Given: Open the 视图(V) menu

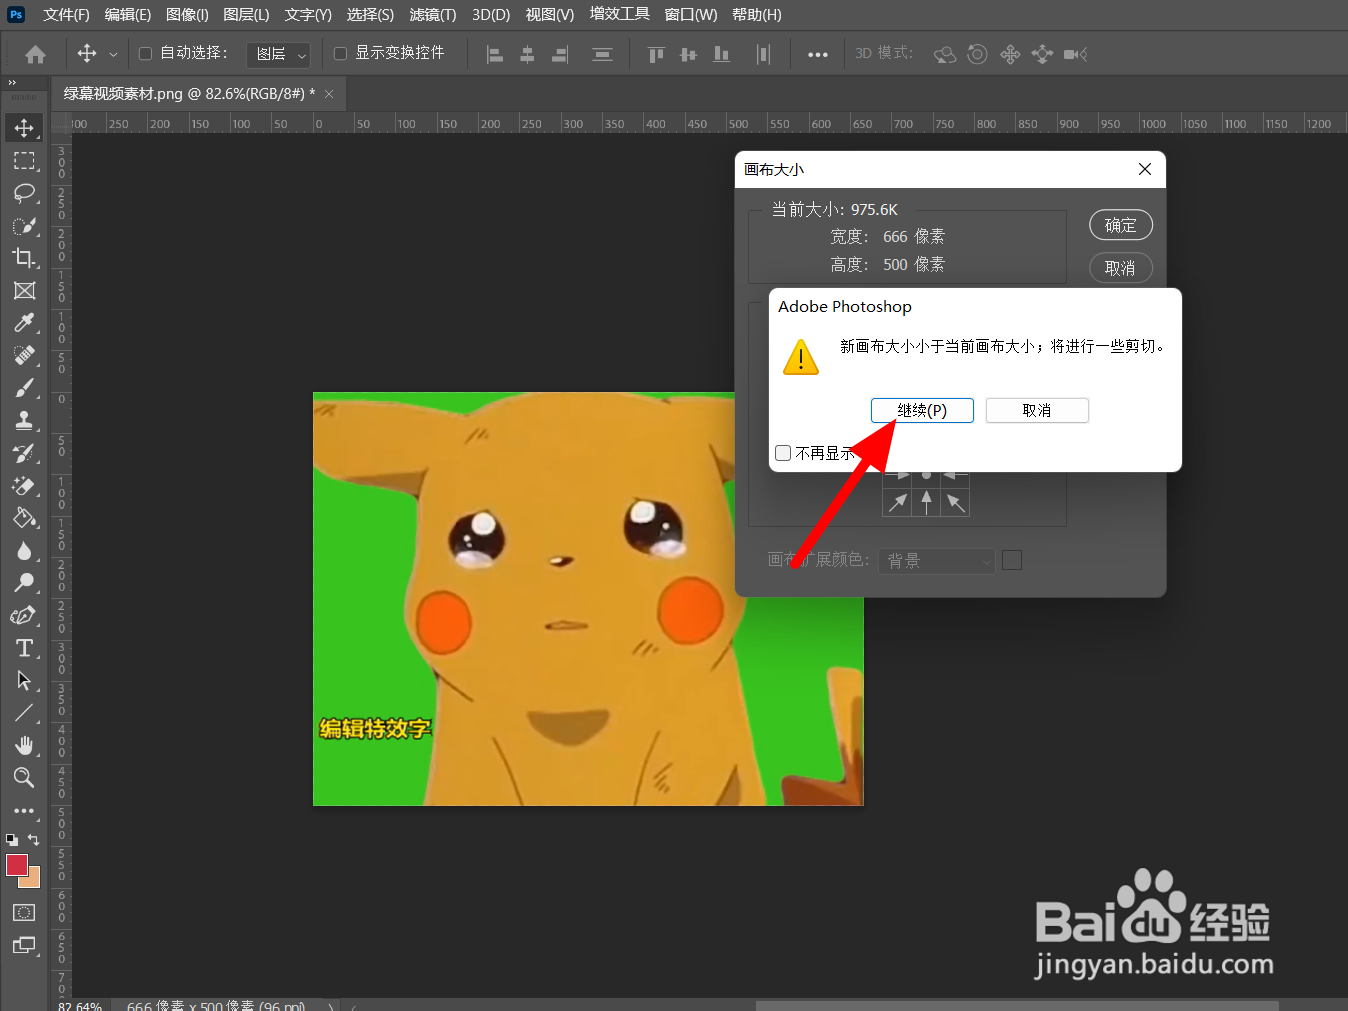Looking at the screenshot, I should (x=550, y=15).
